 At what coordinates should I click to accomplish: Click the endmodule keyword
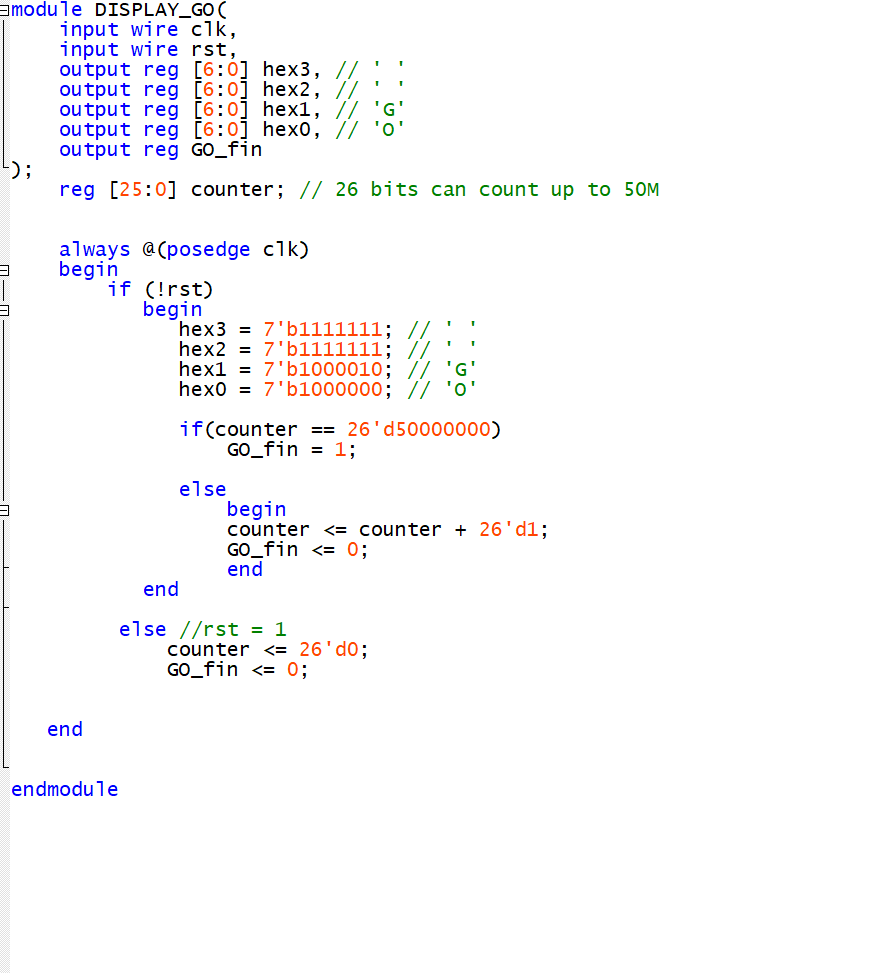[x=65, y=790]
